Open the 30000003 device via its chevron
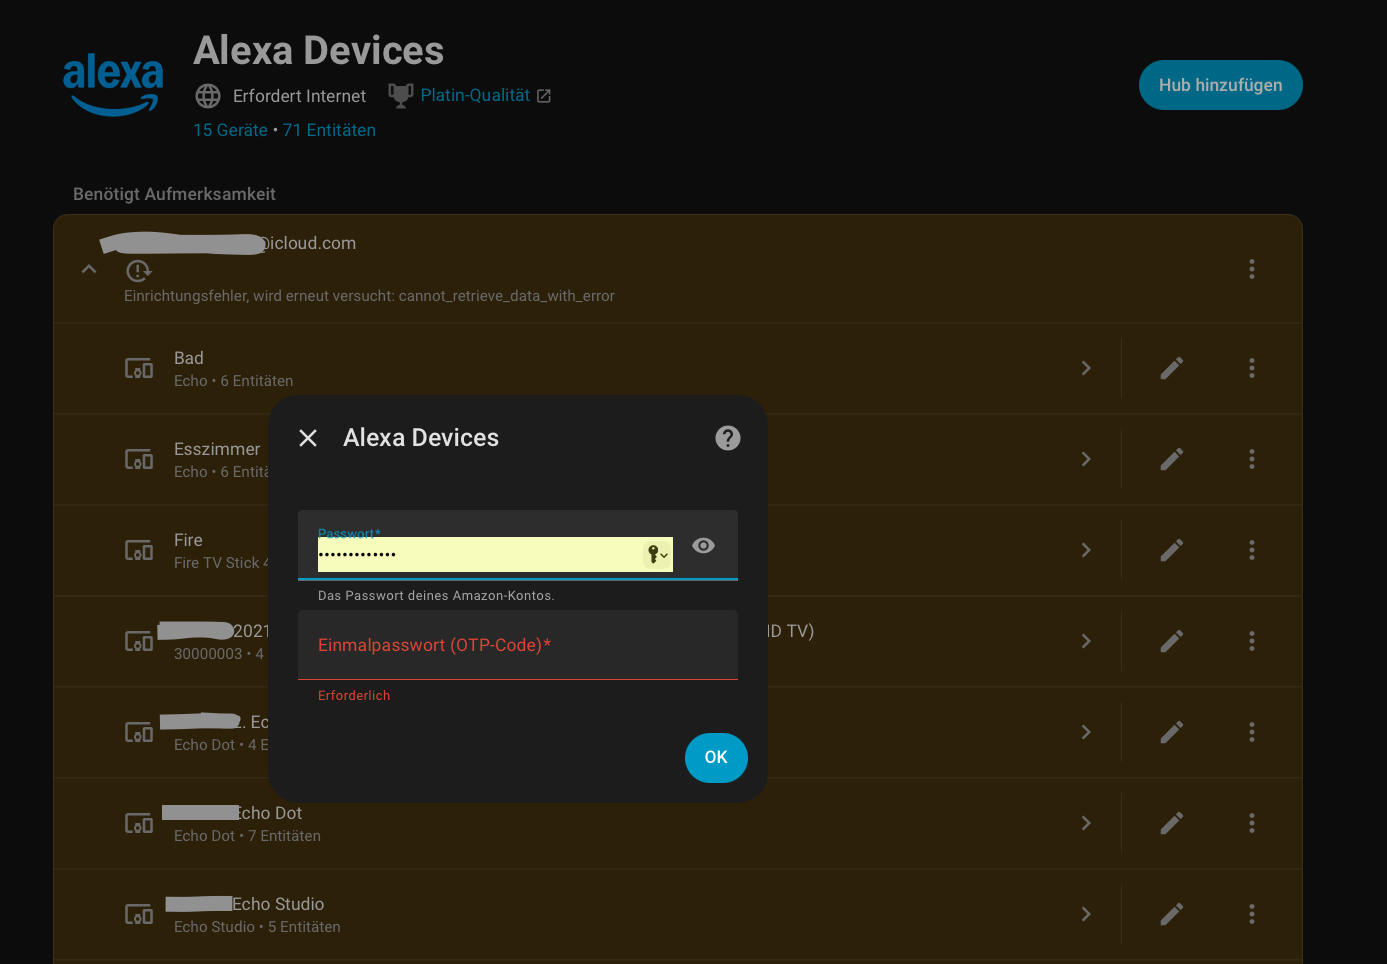Viewport: 1387px width, 964px height. tap(1086, 642)
